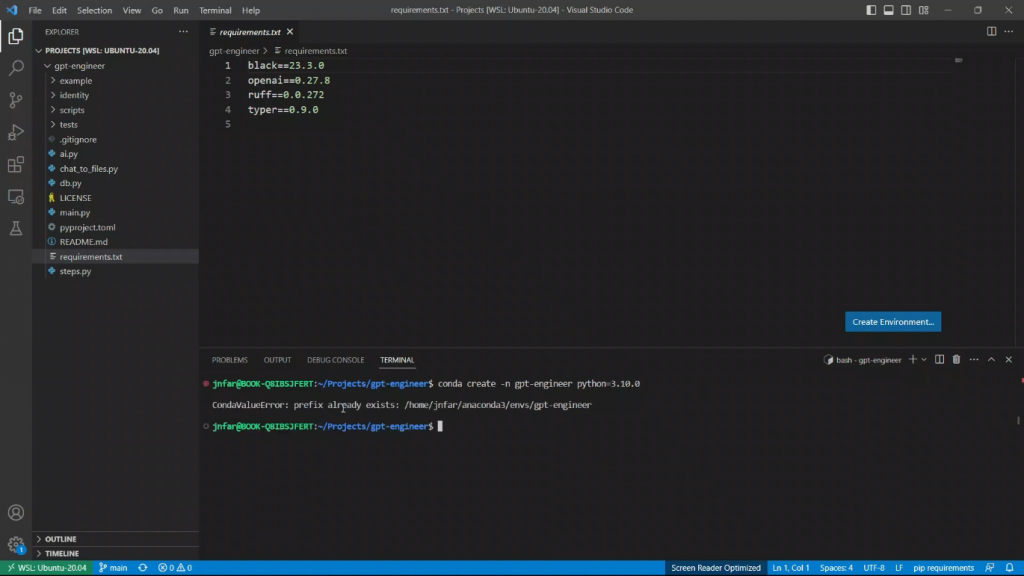This screenshot has width=1024, height=576.
Task: Open the Testing flask icon
Action: (16, 228)
